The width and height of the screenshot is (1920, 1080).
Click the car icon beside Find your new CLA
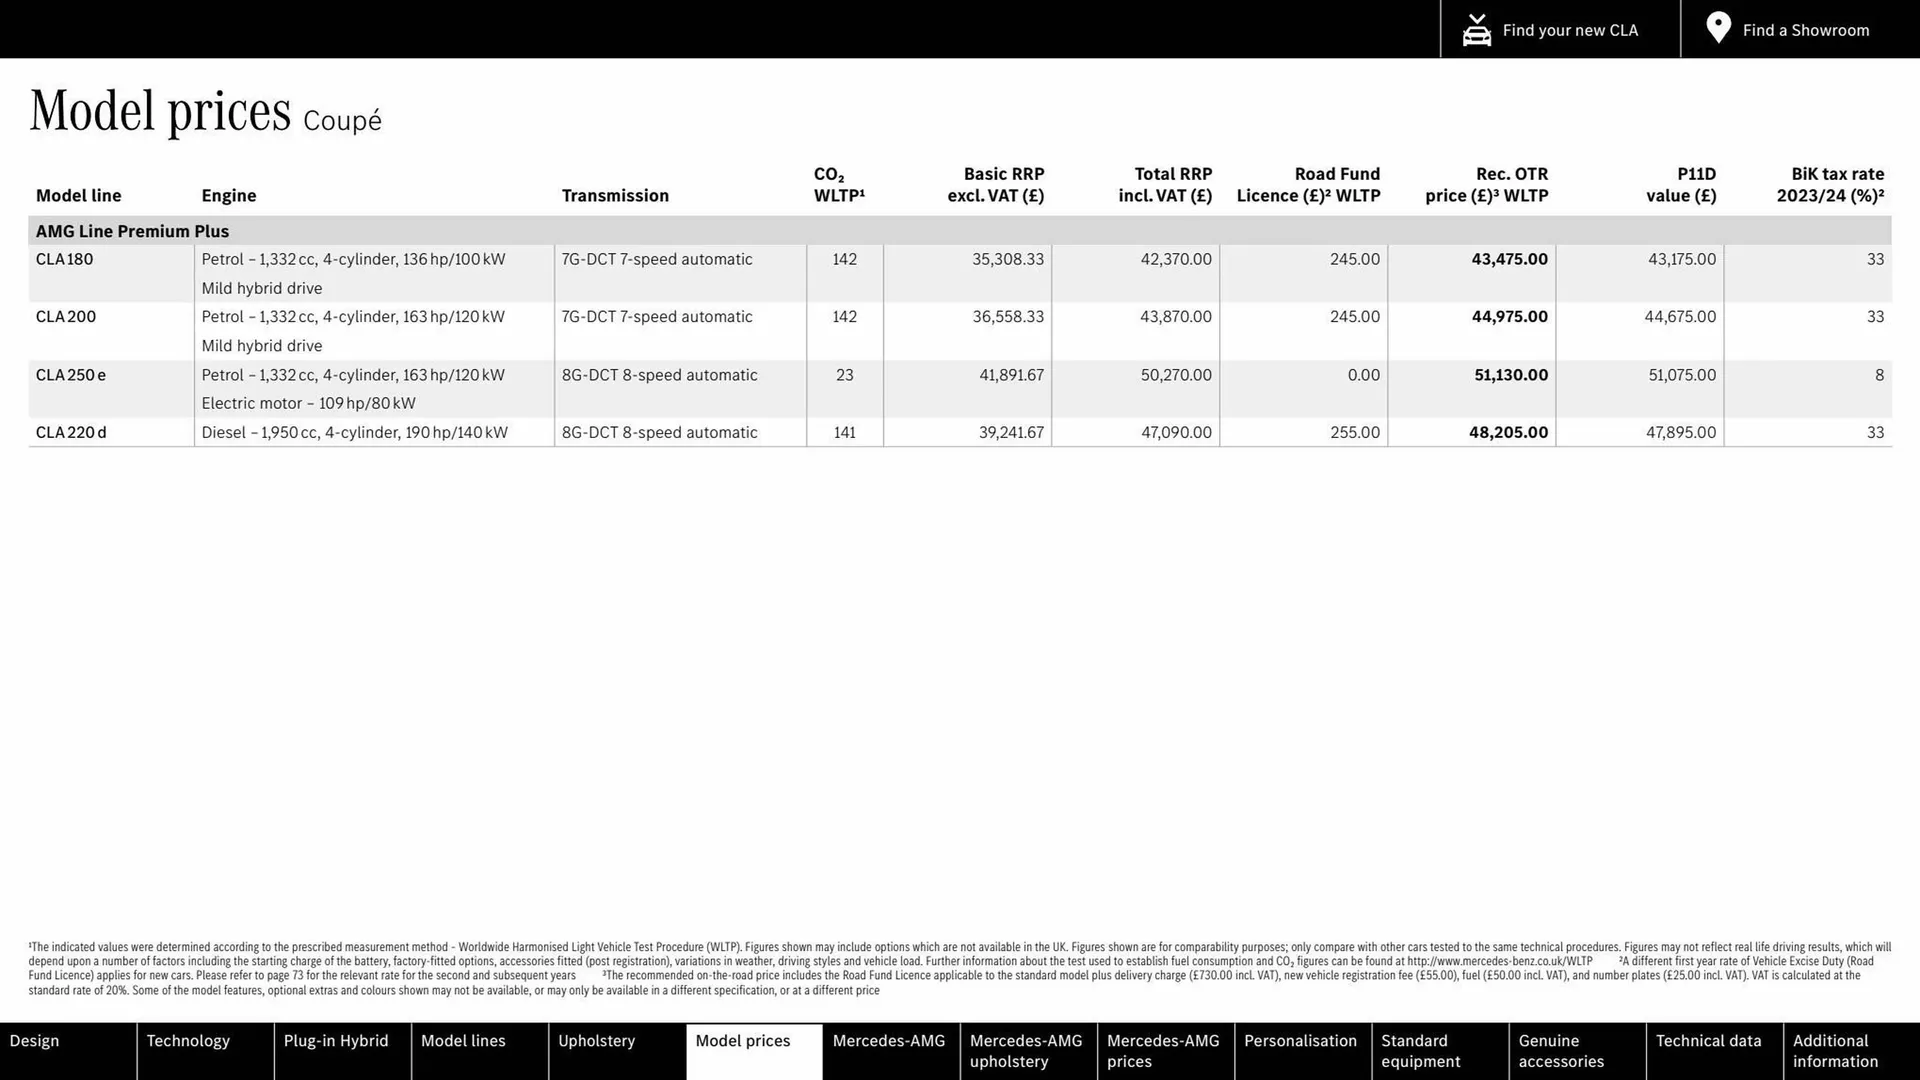[1476, 29]
